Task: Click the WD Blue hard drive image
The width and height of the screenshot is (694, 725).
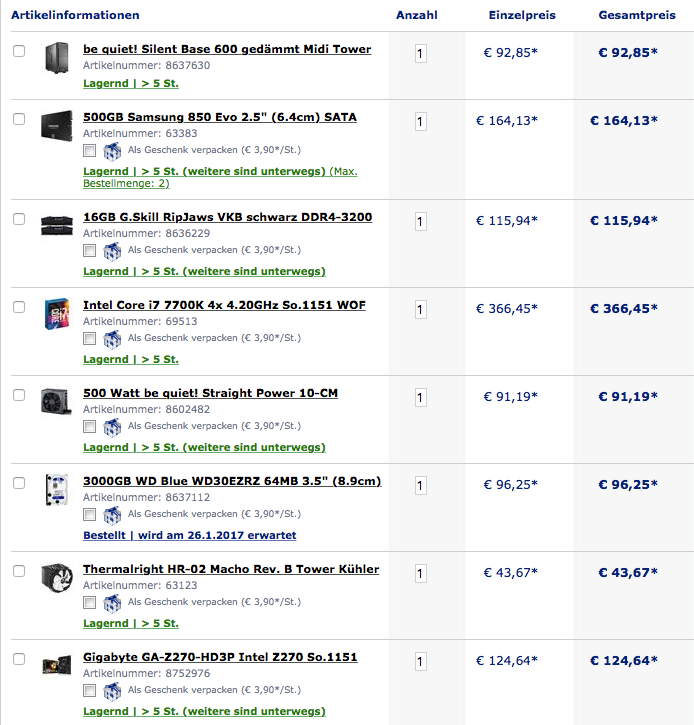Action: point(55,490)
